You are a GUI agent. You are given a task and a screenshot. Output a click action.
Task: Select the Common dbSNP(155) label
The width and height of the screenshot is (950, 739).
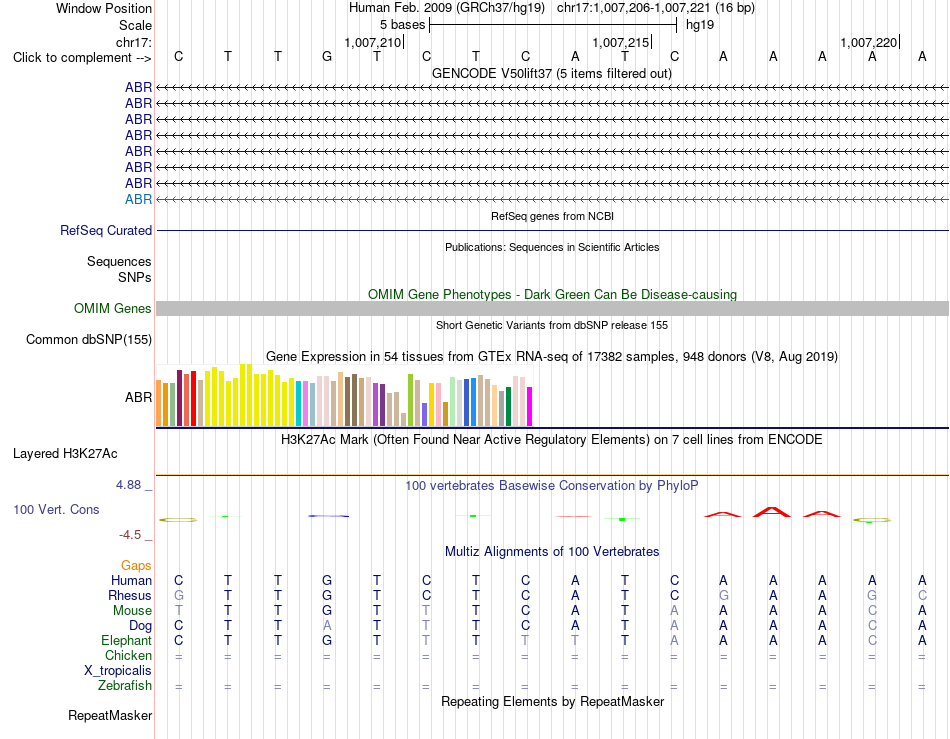[x=88, y=340]
